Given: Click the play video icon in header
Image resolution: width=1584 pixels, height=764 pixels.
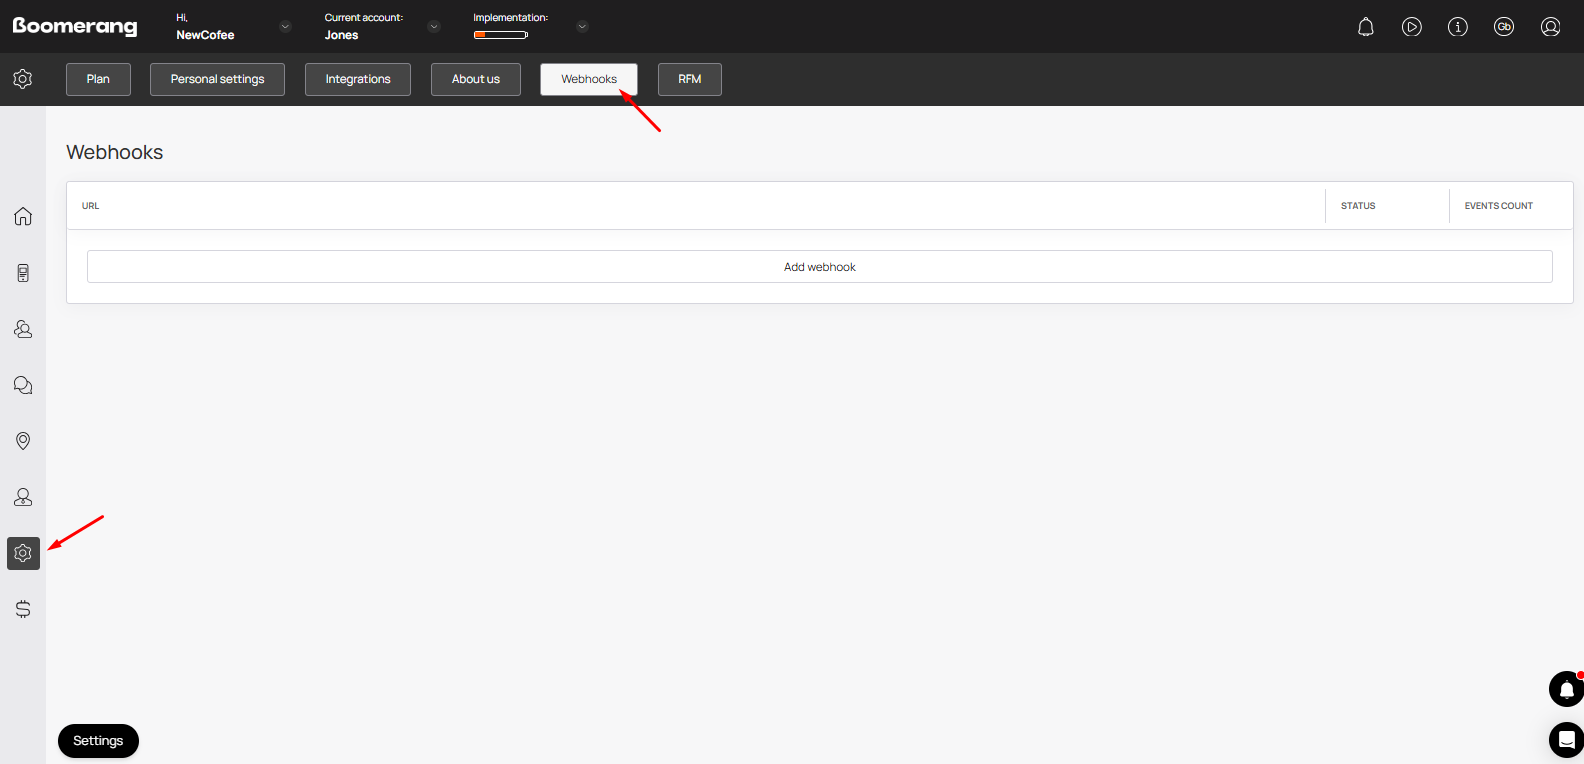Looking at the screenshot, I should 1411,27.
